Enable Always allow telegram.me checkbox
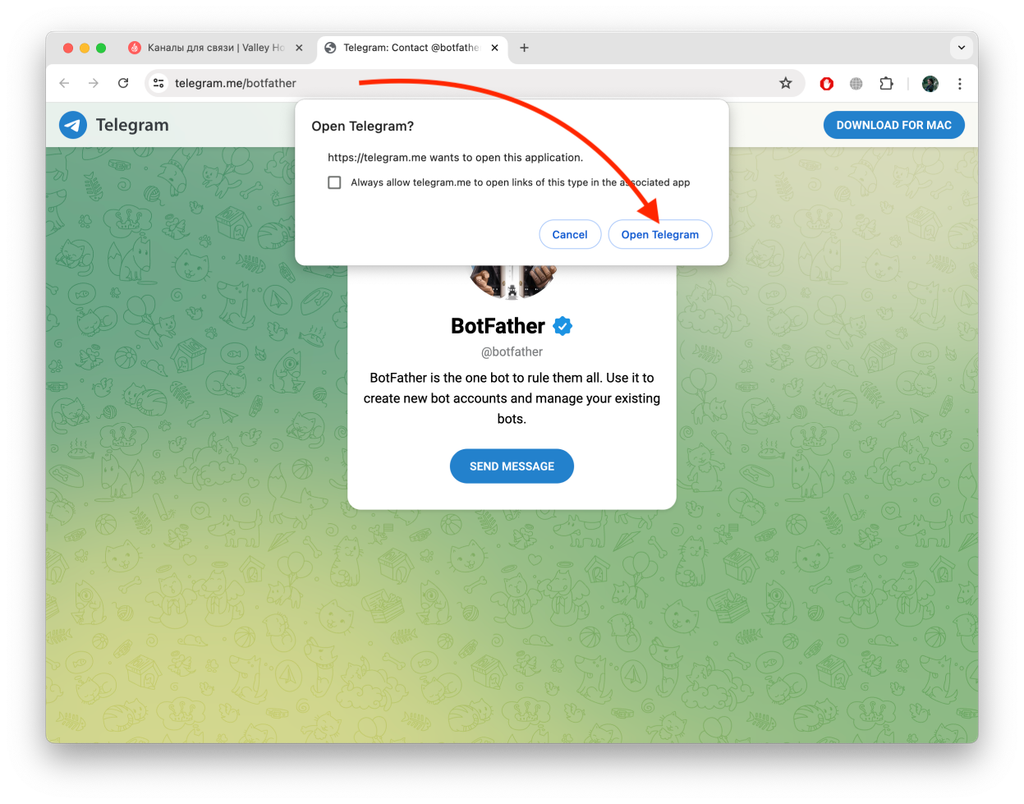The image size is (1024, 804). [x=334, y=182]
